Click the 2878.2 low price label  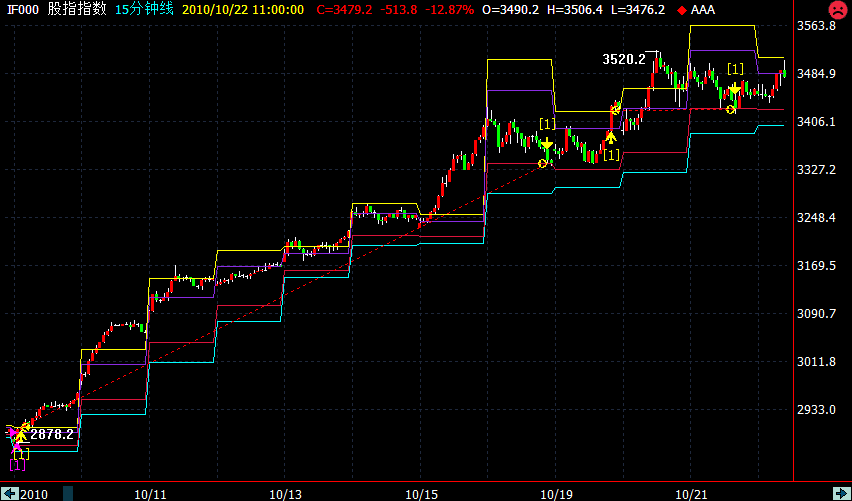(51, 435)
